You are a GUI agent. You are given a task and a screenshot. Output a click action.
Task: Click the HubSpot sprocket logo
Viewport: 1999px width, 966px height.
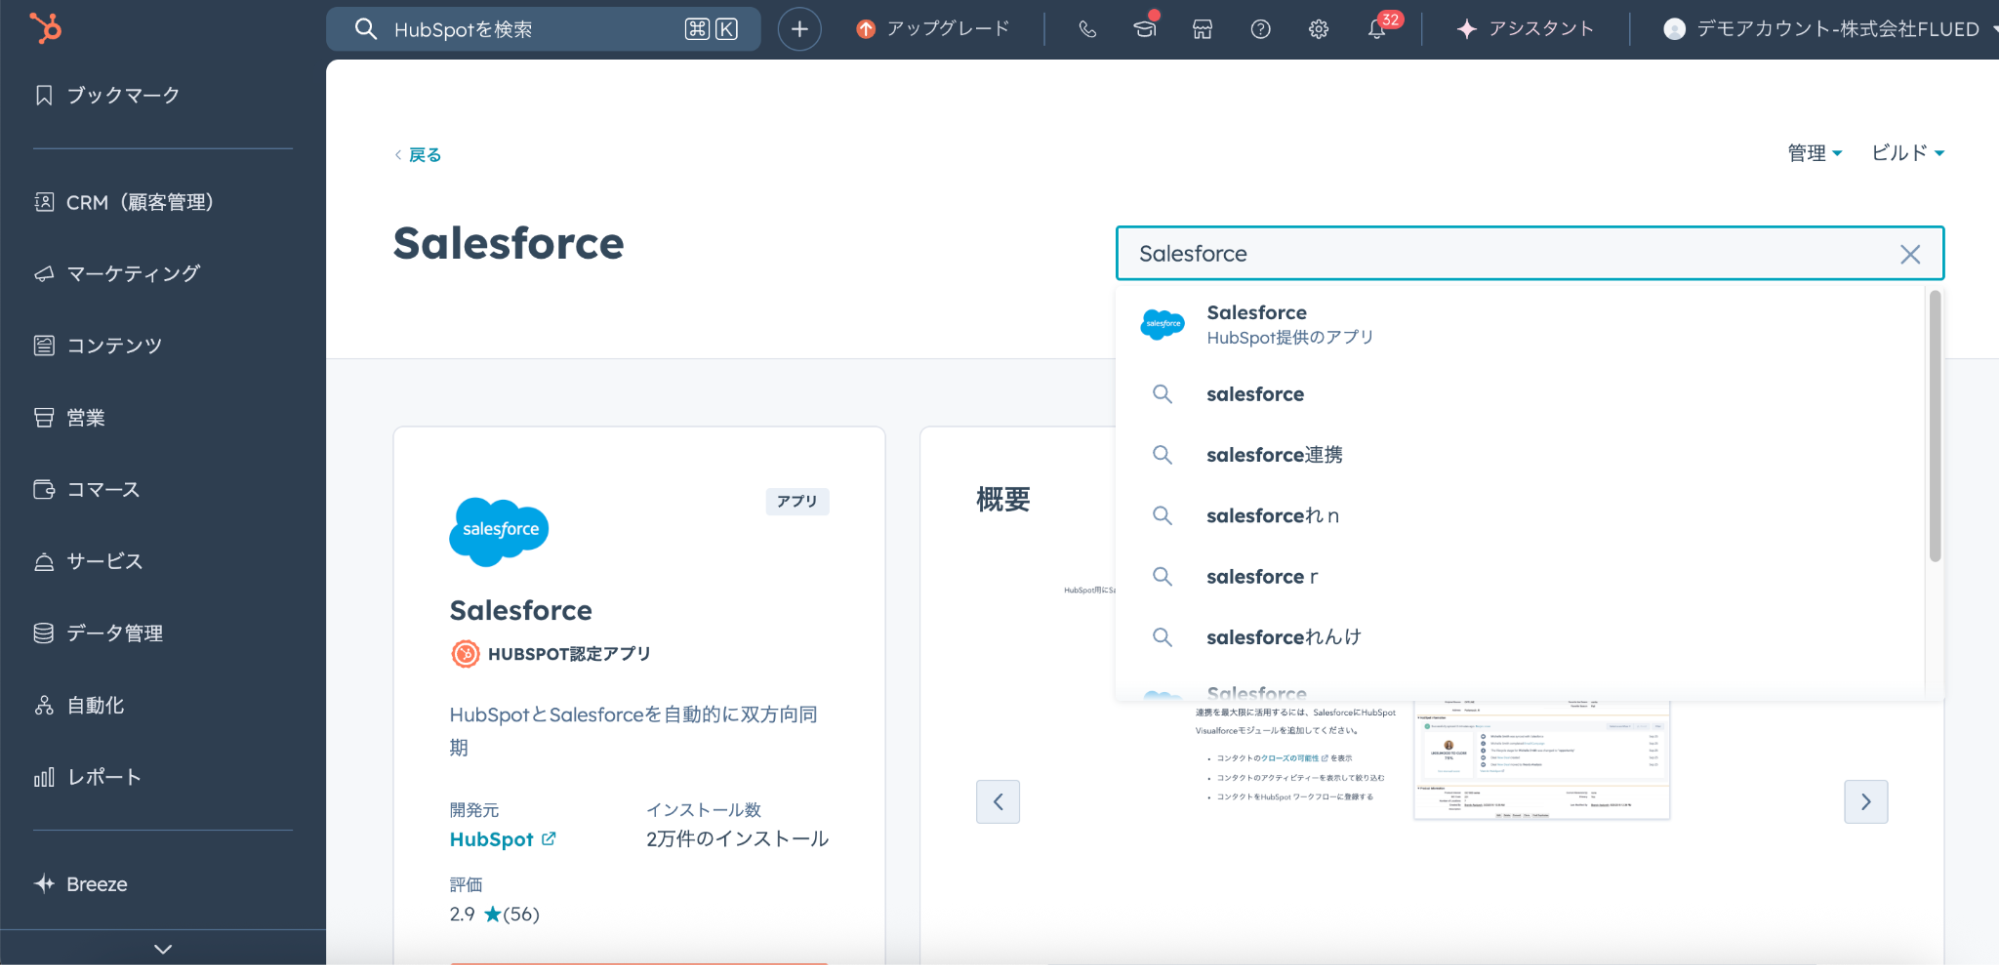(45, 28)
